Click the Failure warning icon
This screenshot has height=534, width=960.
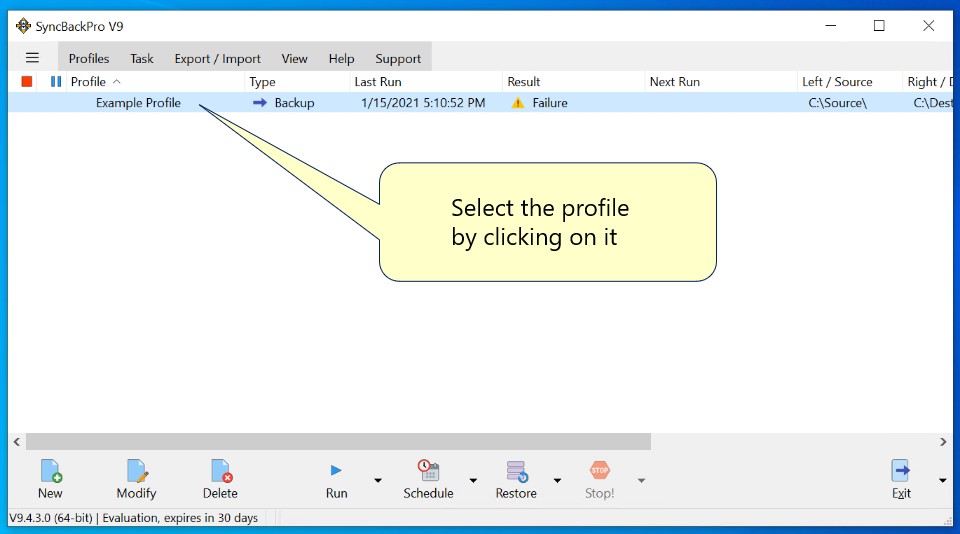pos(518,103)
